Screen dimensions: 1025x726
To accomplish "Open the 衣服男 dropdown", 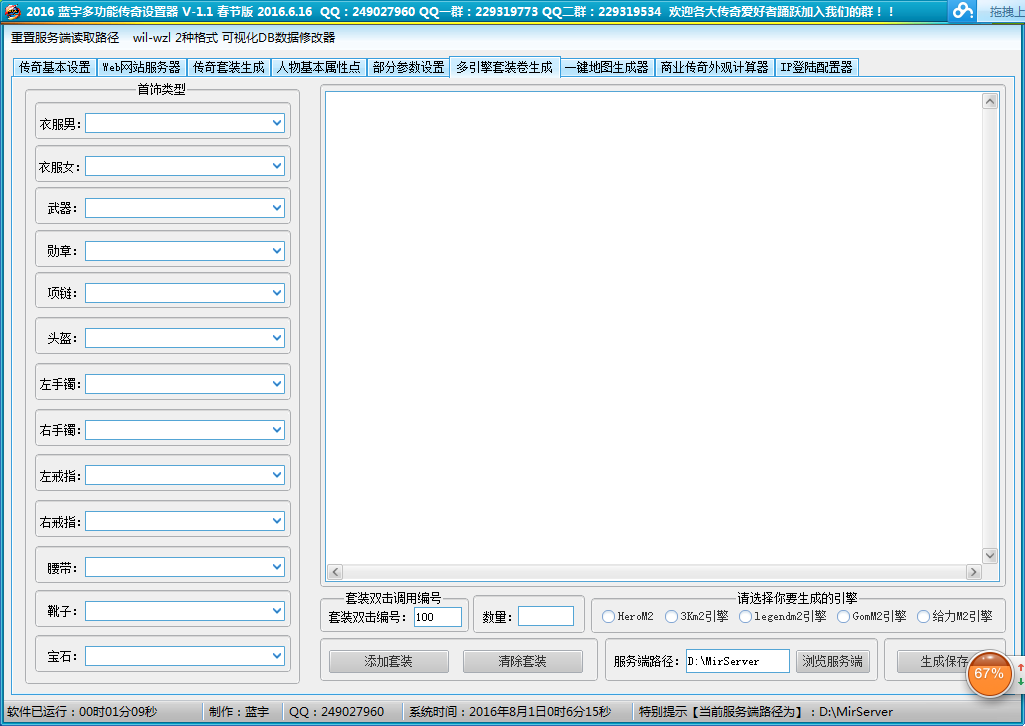I will 277,123.
